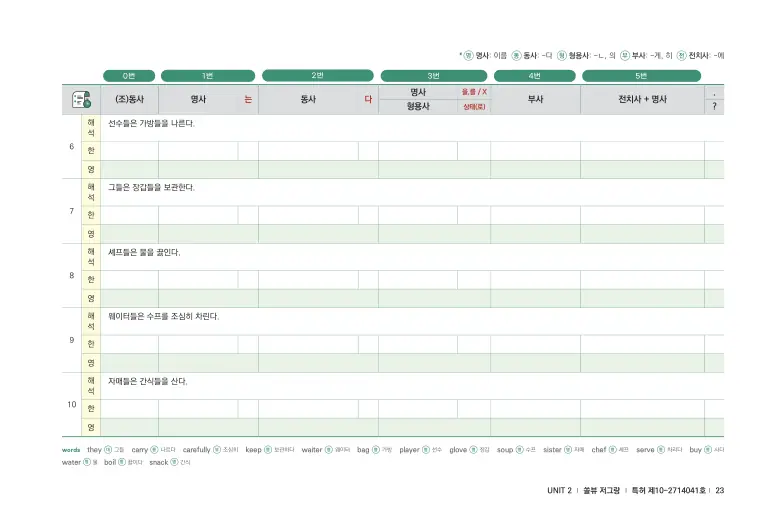This screenshot has height=521, width=757.
Task: Click the '한' label in row 6
Action: pos(91,151)
